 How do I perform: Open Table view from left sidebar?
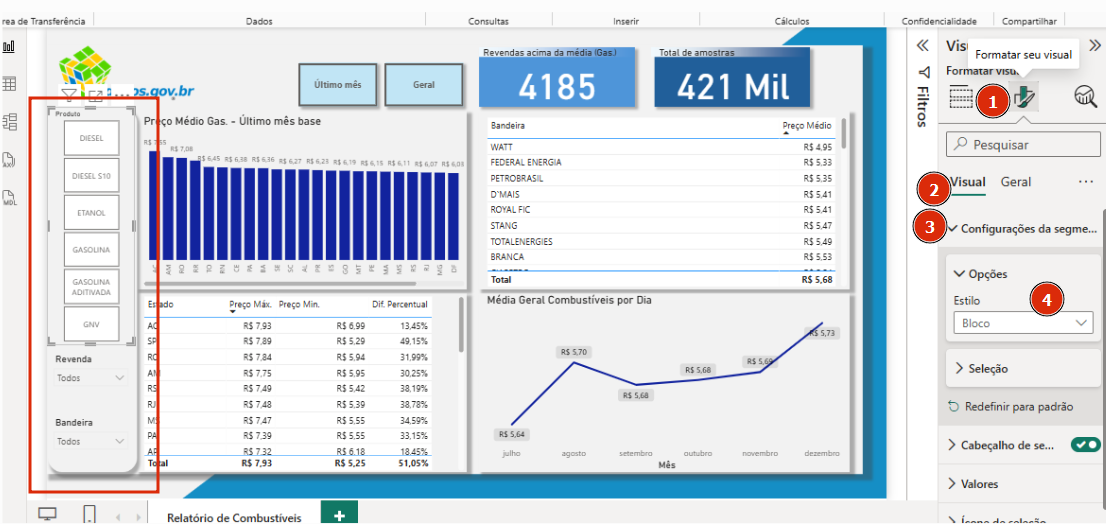(x=9, y=85)
